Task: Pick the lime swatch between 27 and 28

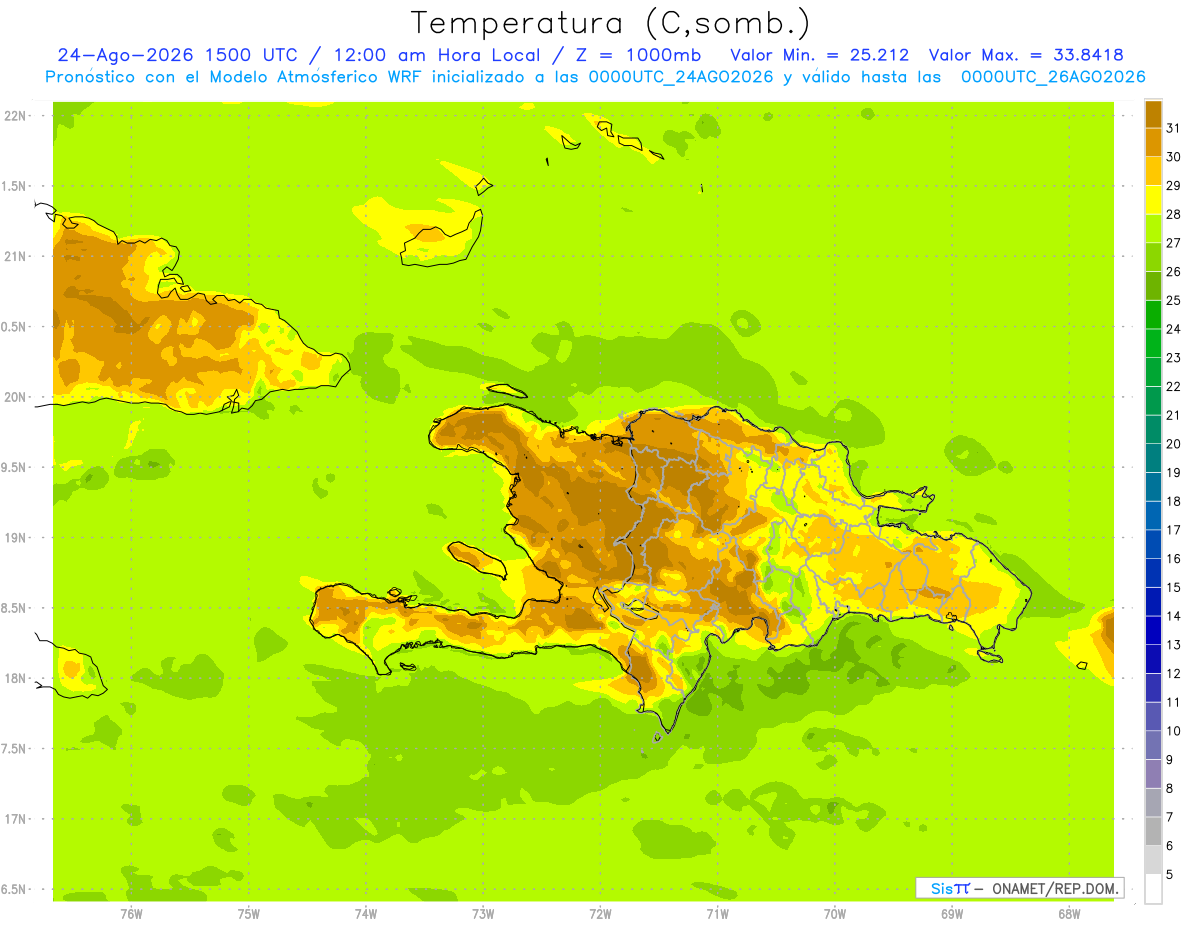Action: tap(1153, 229)
